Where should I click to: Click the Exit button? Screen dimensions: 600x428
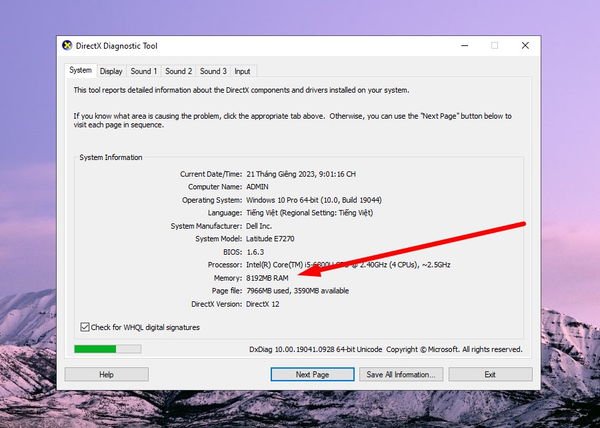click(489, 374)
